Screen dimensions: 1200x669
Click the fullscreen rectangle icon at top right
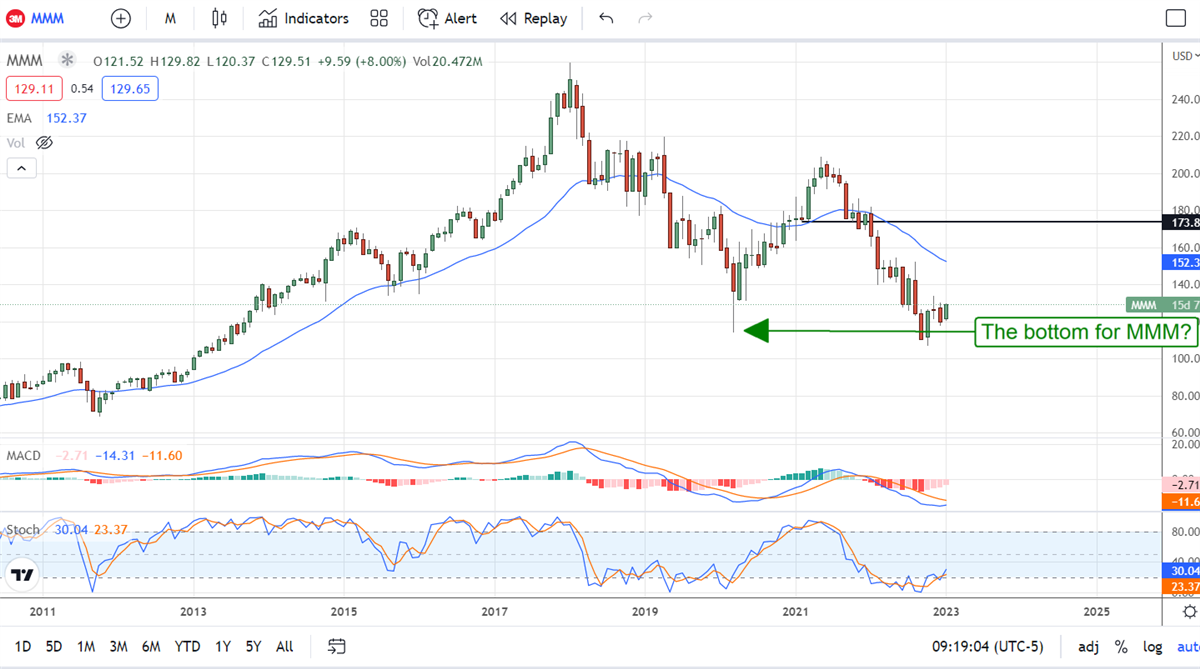(1175, 18)
